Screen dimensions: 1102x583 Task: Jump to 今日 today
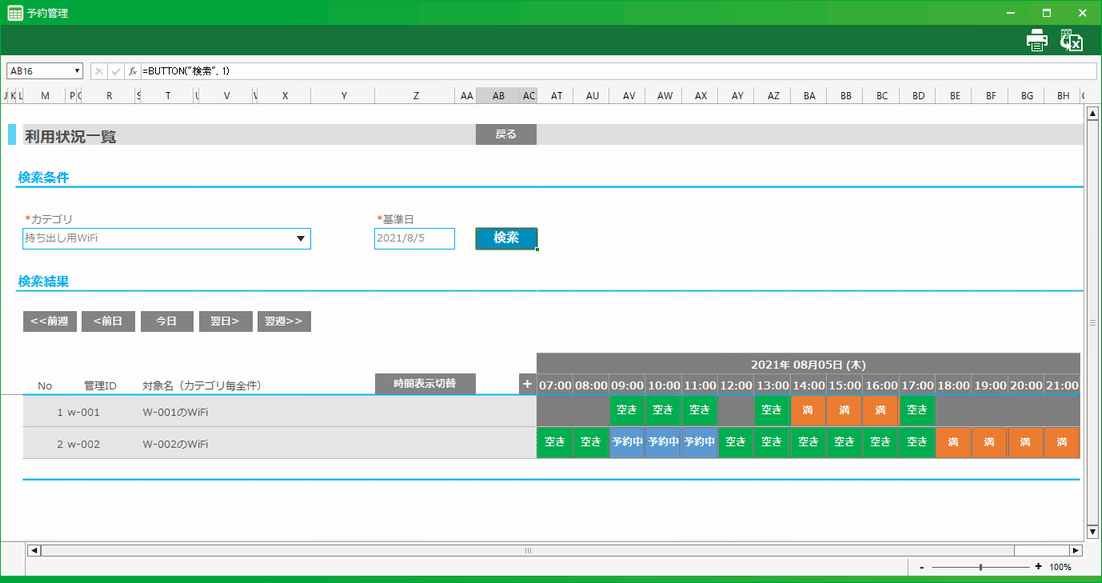point(166,321)
